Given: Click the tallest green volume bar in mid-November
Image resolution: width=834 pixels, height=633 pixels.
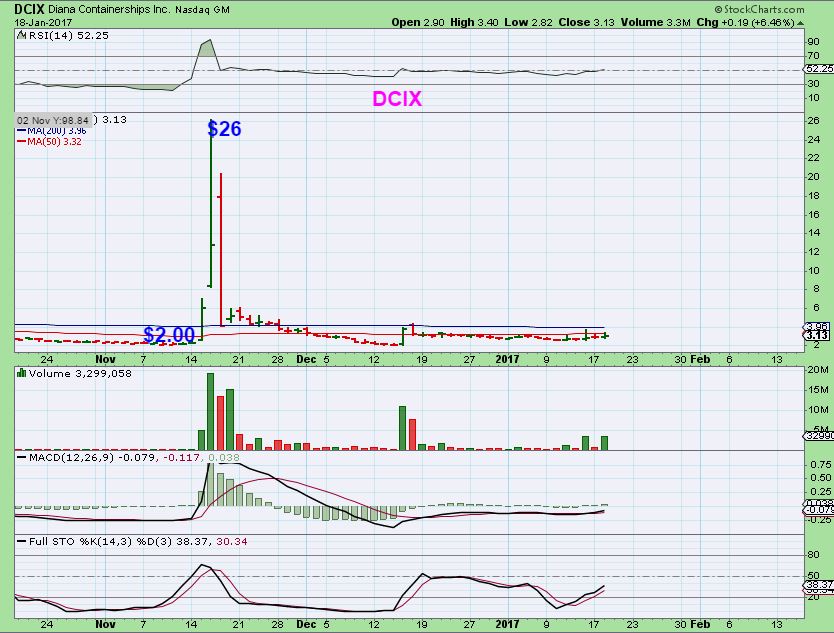Looking at the screenshot, I should 211,412.
